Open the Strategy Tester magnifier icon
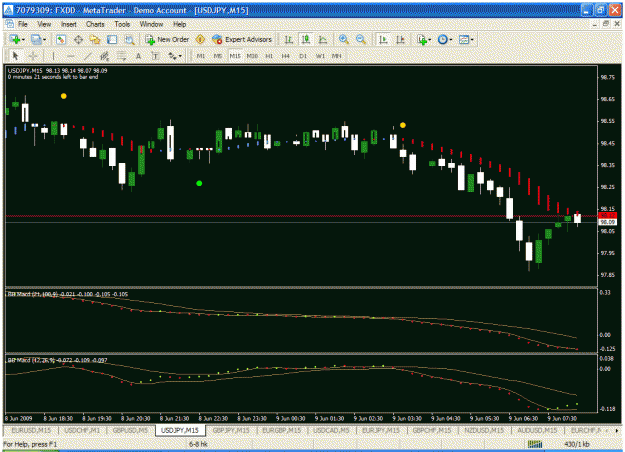 point(129,39)
